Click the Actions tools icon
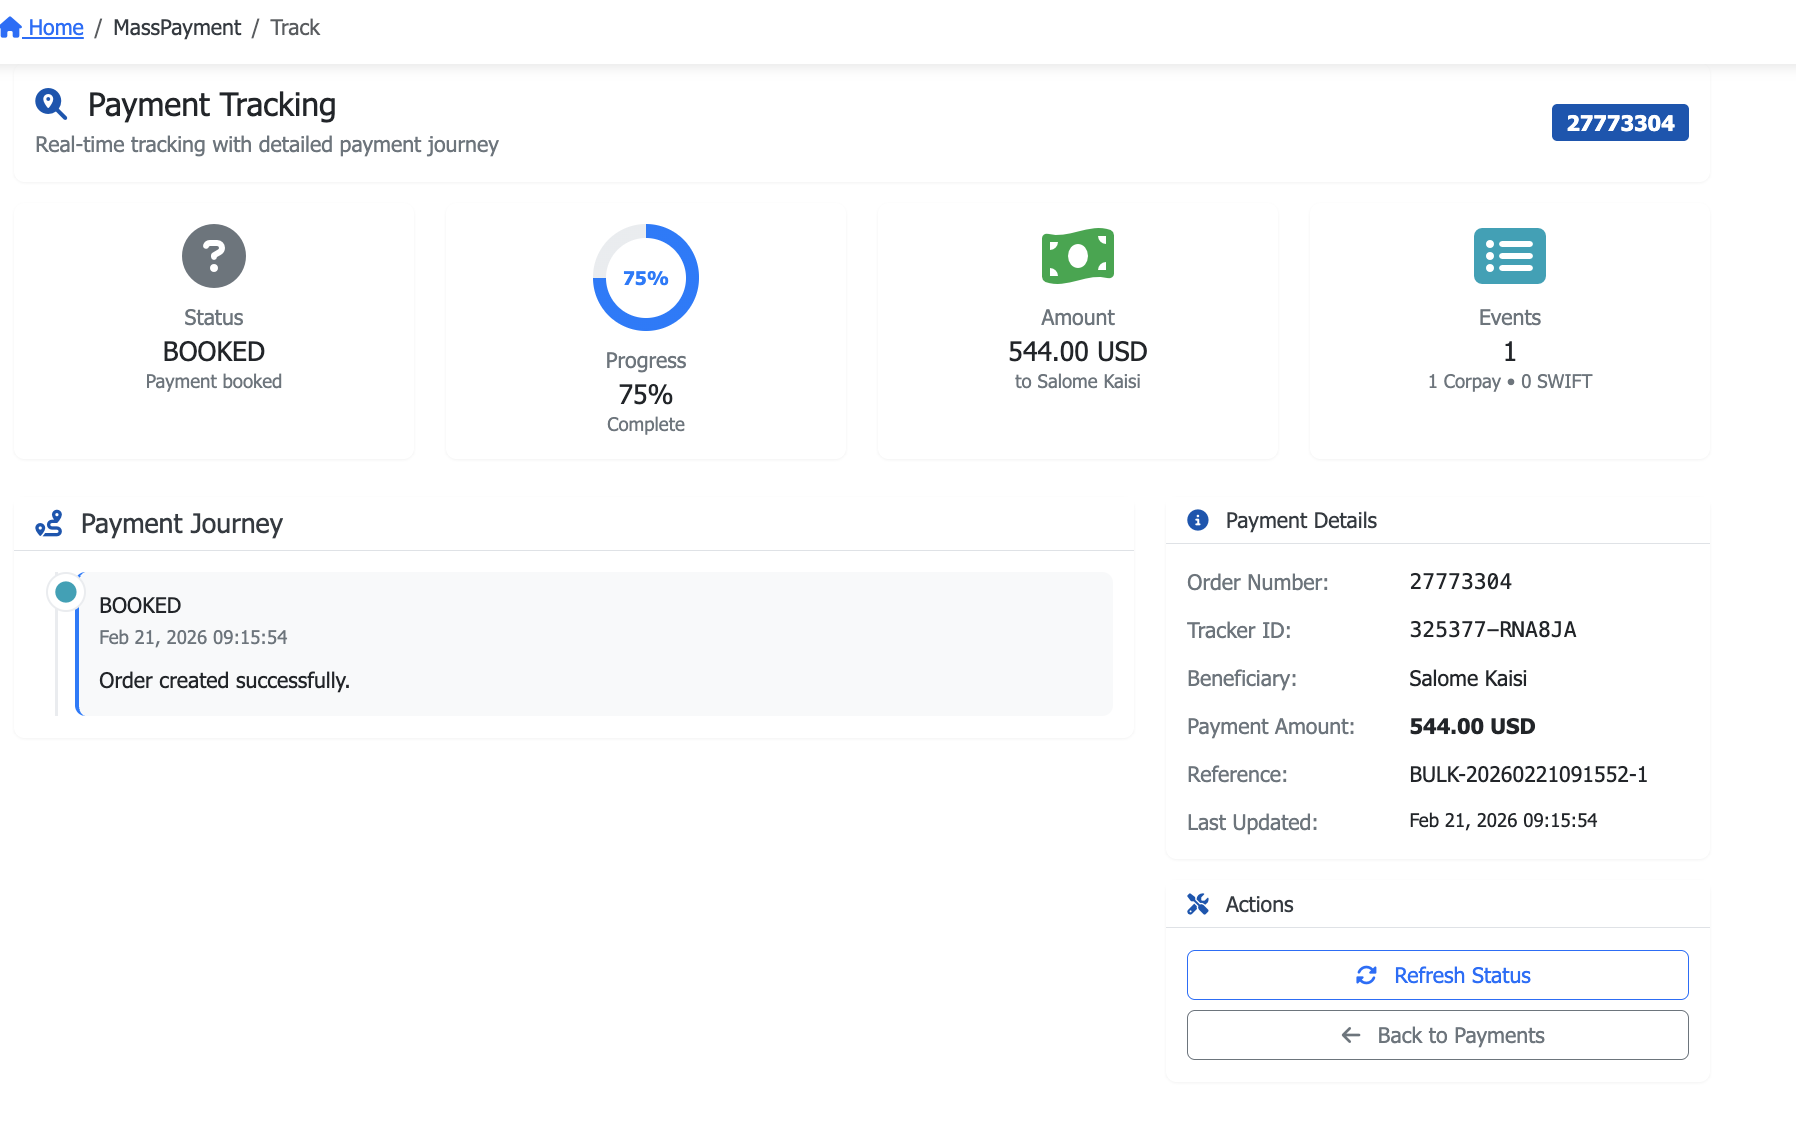Screen dimensions: 1796x1126 pos(1197,904)
